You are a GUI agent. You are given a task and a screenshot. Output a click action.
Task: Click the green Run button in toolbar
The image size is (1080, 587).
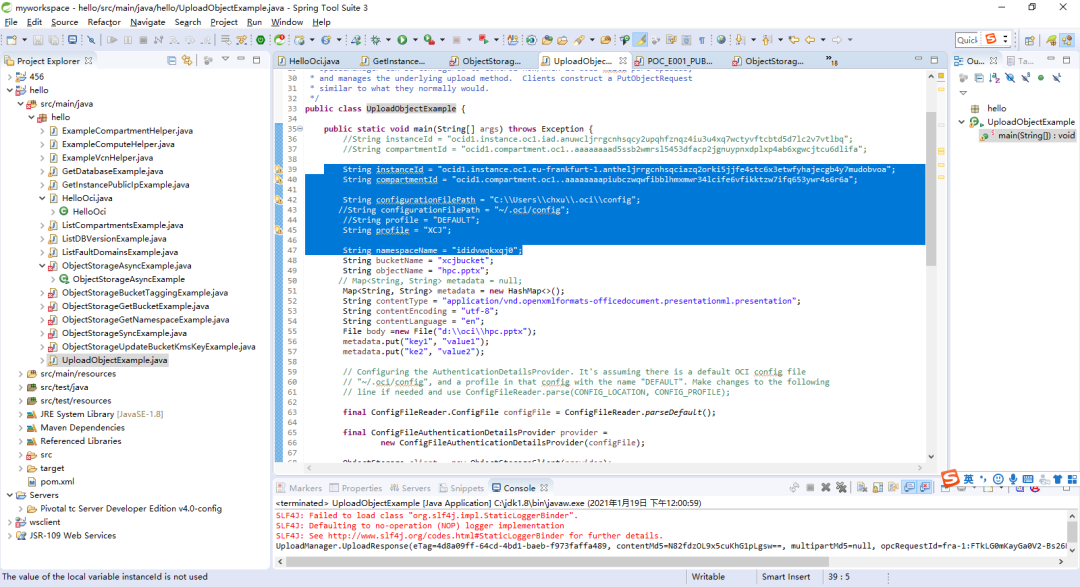coord(402,40)
